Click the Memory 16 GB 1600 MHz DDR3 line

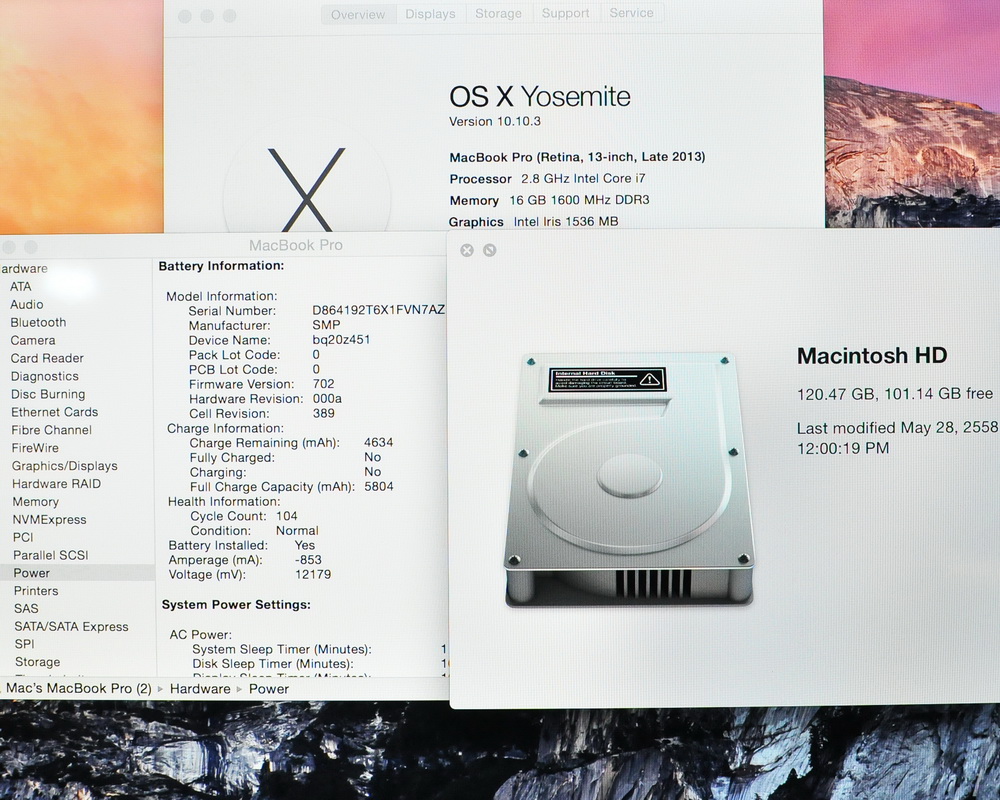549,200
